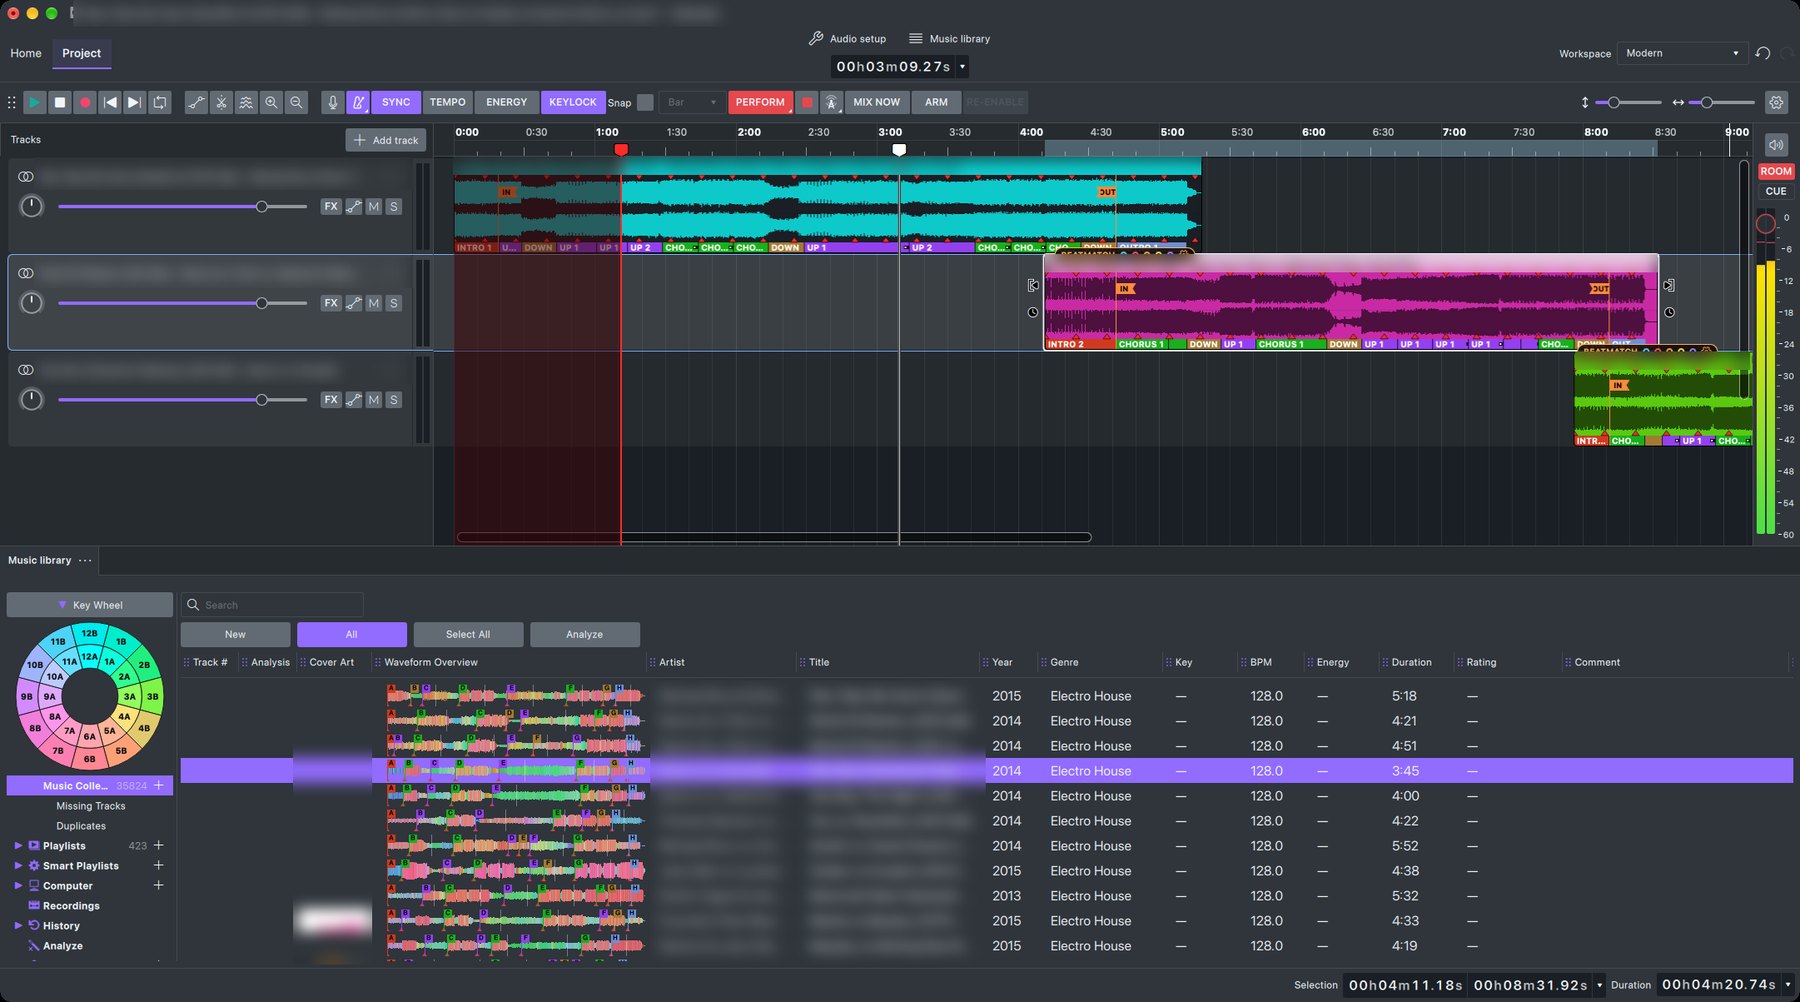Select the scissors split tool
The width and height of the screenshot is (1800, 1002).
[x=221, y=102]
